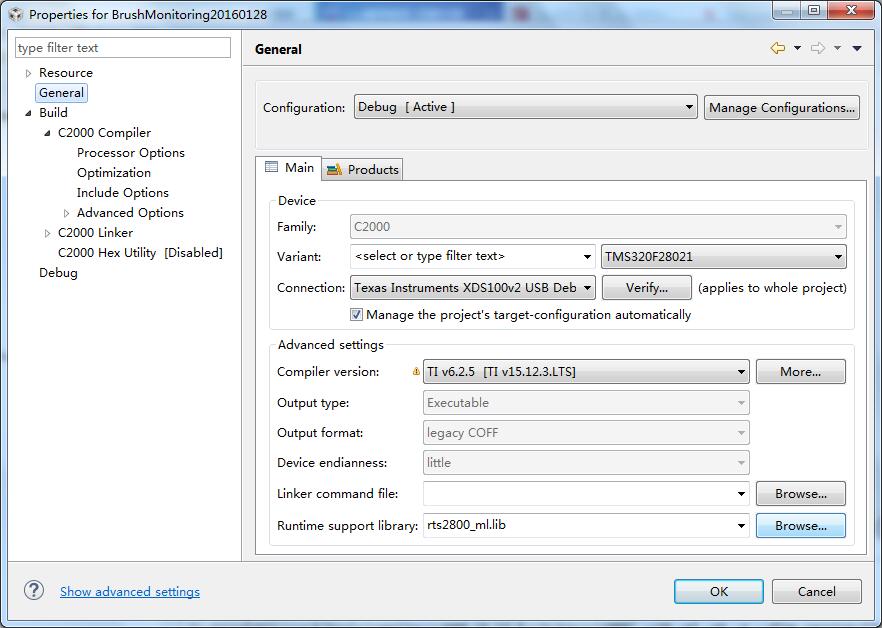Viewport: 882px width, 628px height.
Task: Click the compiler version warning icon
Action: [x=416, y=371]
